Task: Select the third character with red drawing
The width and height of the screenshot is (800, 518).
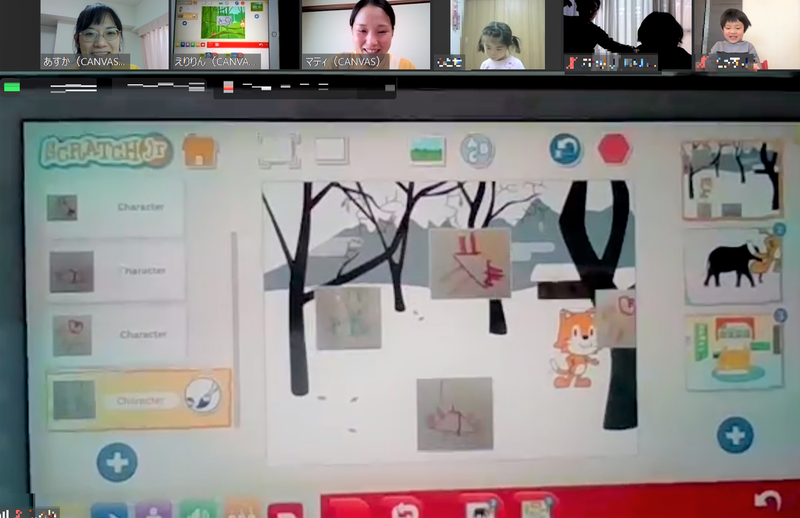Action: (x=114, y=333)
